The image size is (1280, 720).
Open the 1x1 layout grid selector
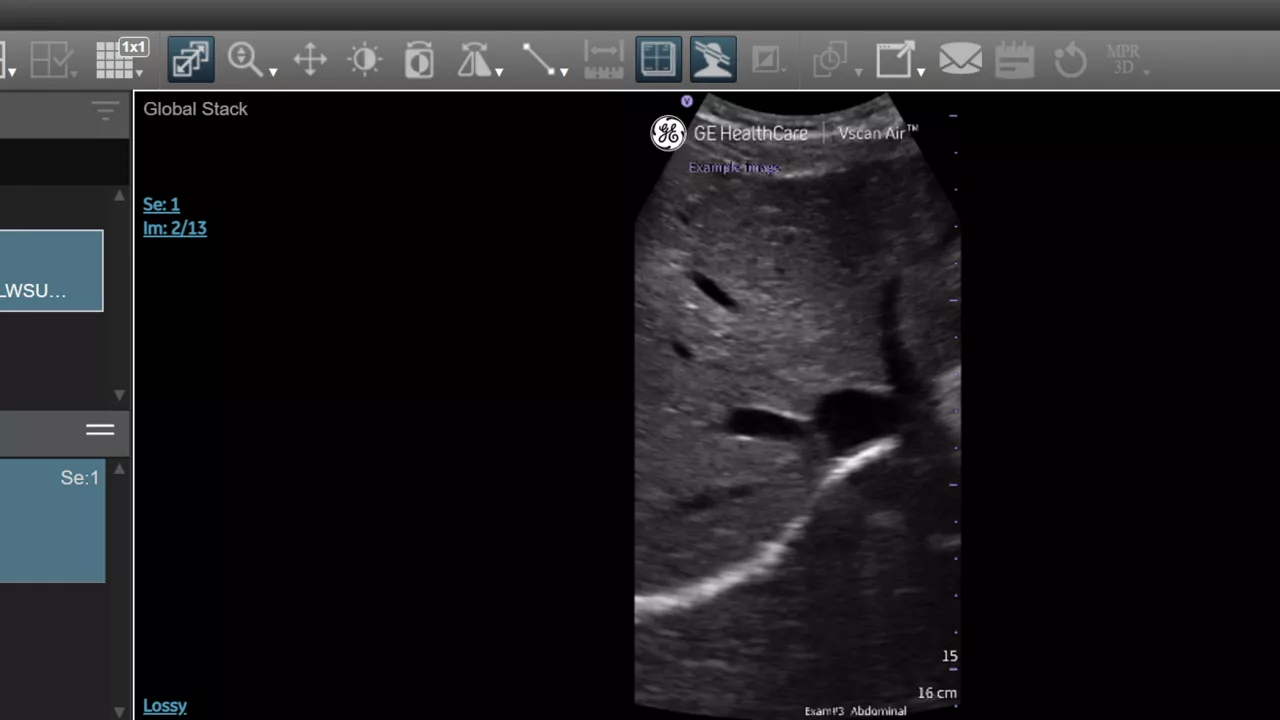tap(120, 59)
